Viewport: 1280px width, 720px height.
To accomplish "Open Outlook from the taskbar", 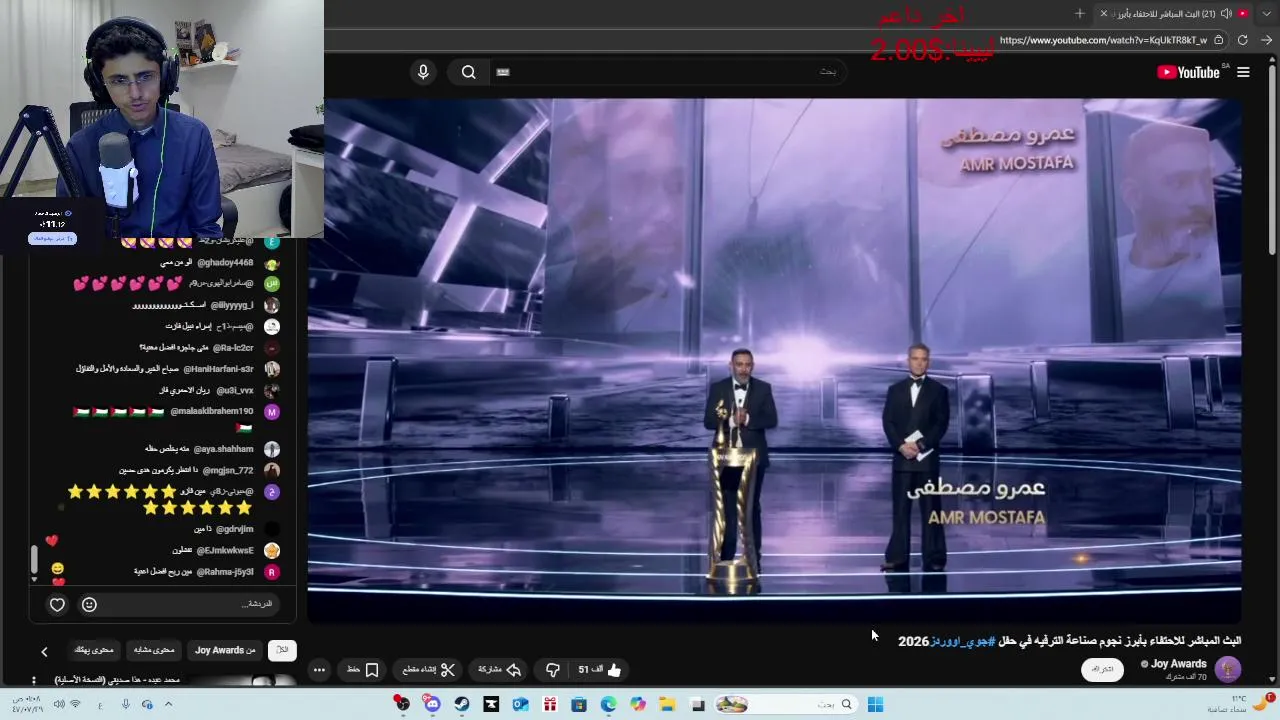I will tap(520, 704).
